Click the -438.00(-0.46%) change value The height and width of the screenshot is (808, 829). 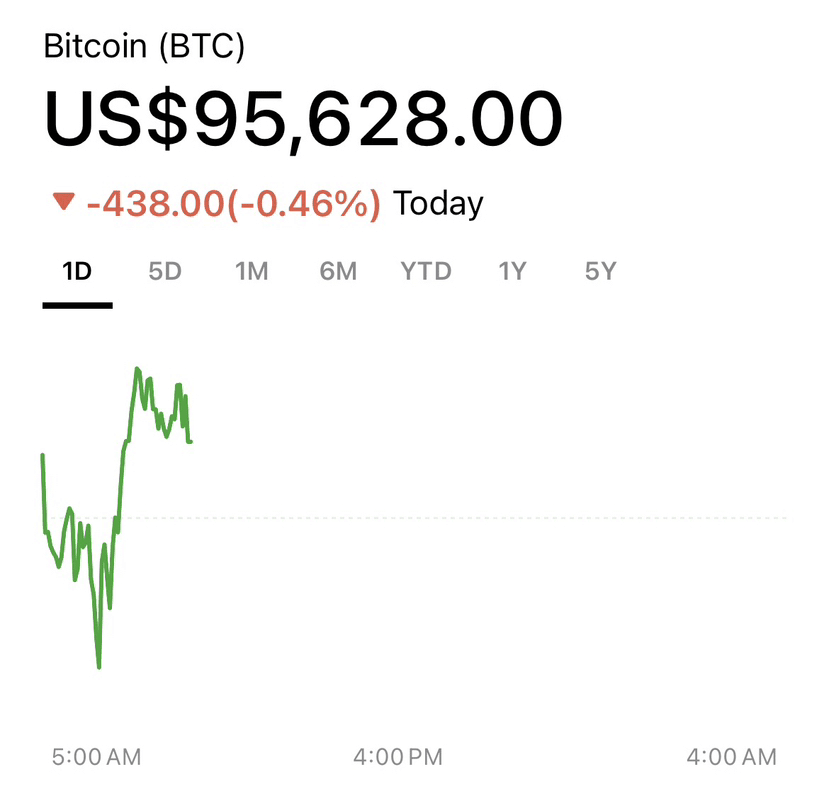(x=233, y=204)
